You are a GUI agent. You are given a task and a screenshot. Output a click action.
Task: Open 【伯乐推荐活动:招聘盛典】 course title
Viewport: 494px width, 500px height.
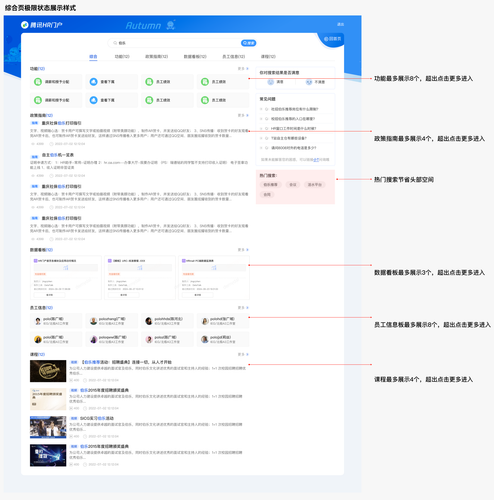pos(127,362)
